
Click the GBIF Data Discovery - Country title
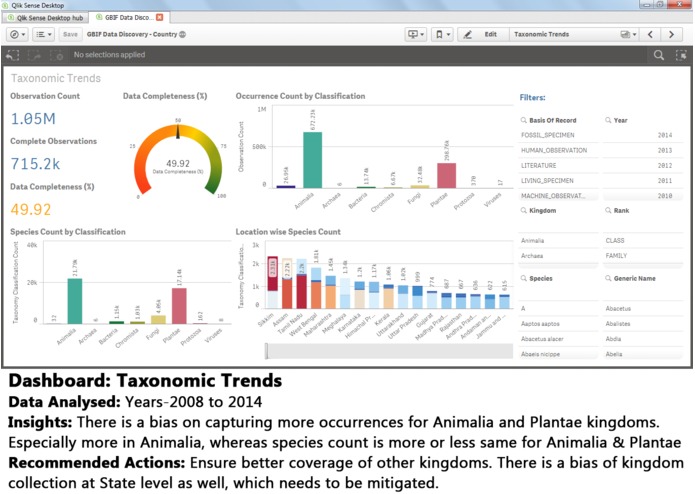(x=132, y=34)
